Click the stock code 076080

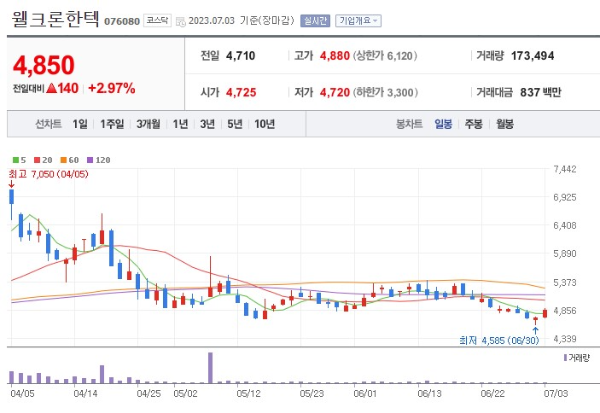coord(122,21)
